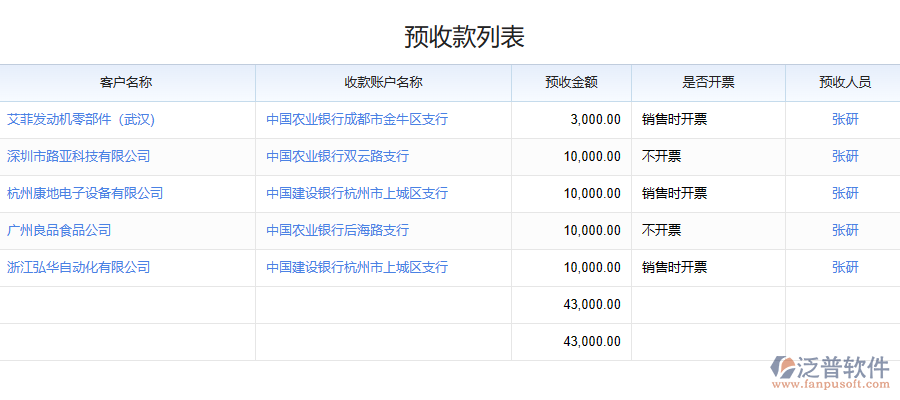Sort by 客户名称 column header
900x400 pixels.
(x=126, y=83)
